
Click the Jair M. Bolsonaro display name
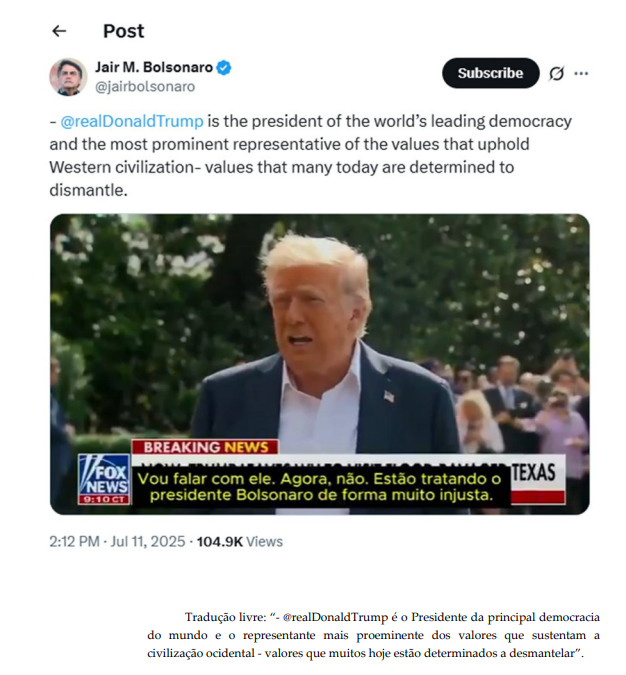[154, 68]
